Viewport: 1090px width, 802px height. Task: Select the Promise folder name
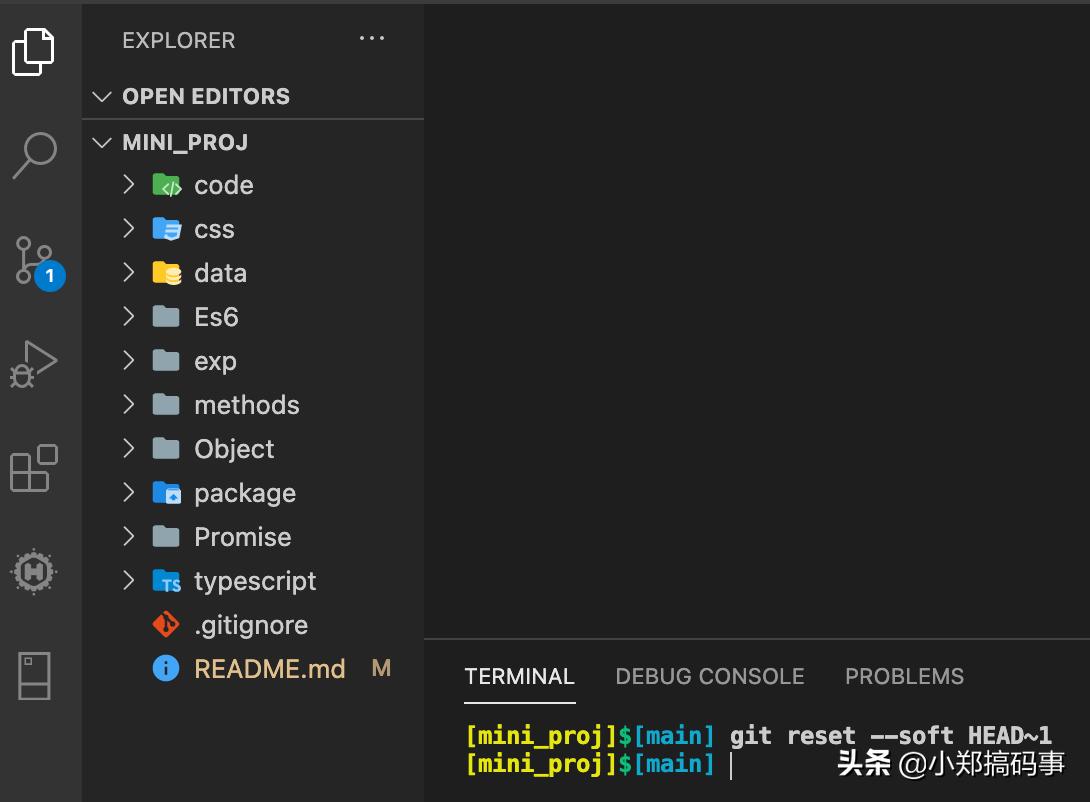(x=243, y=537)
